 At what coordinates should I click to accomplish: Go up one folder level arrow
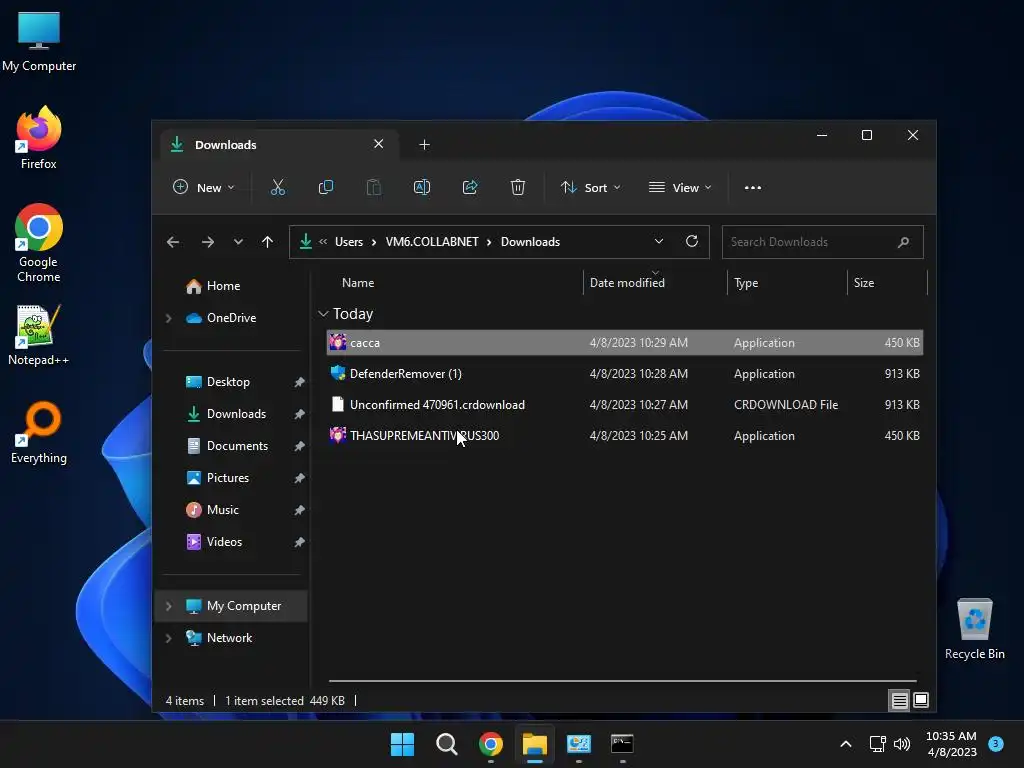coord(267,242)
